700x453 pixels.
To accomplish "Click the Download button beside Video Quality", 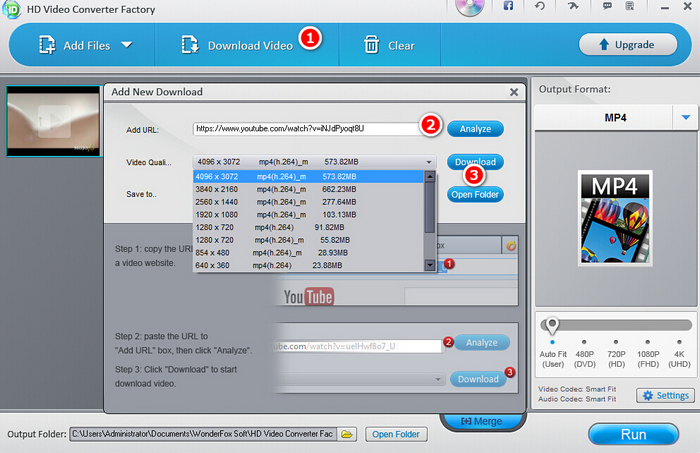I will pos(475,162).
